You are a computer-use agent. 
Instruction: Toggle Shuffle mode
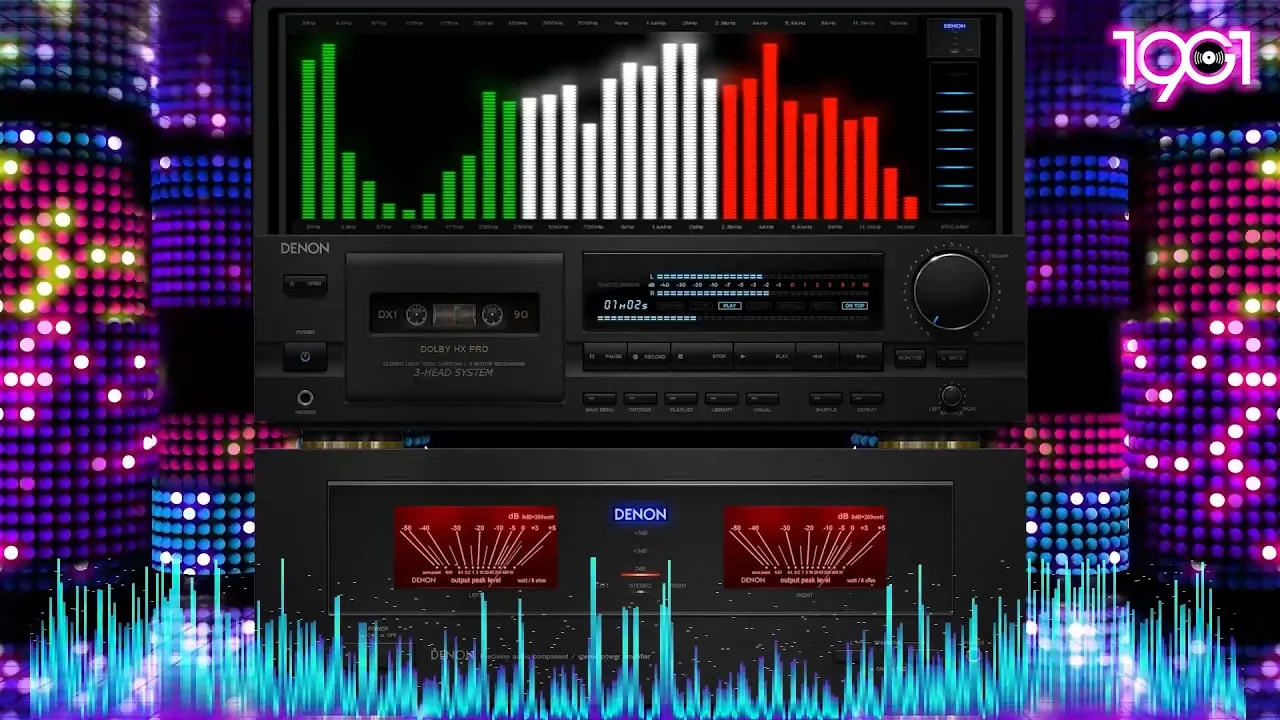pyautogui.click(x=826, y=398)
